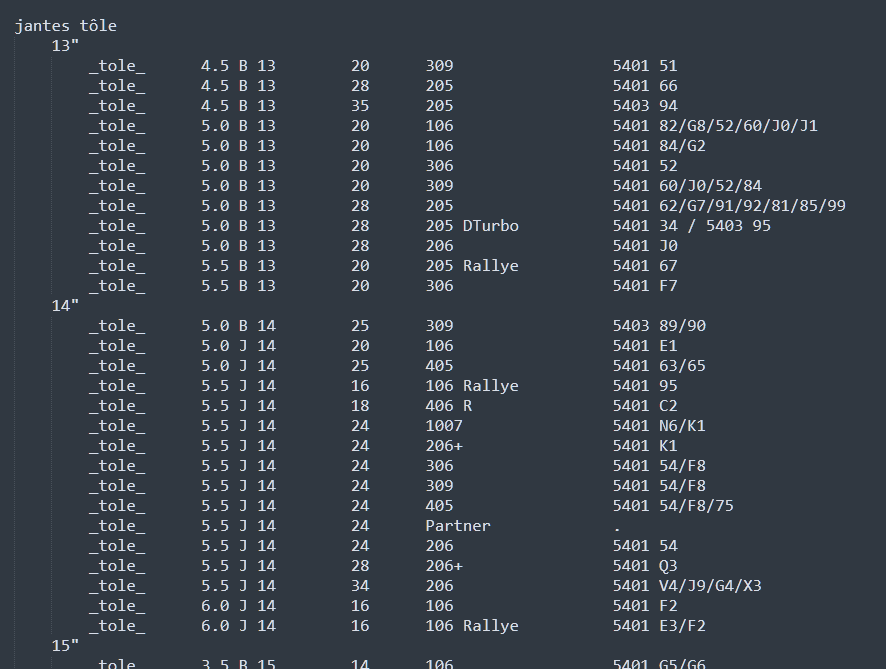Select the 13" section header
The height and width of the screenshot is (669, 886).
pyautogui.click(x=66, y=46)
